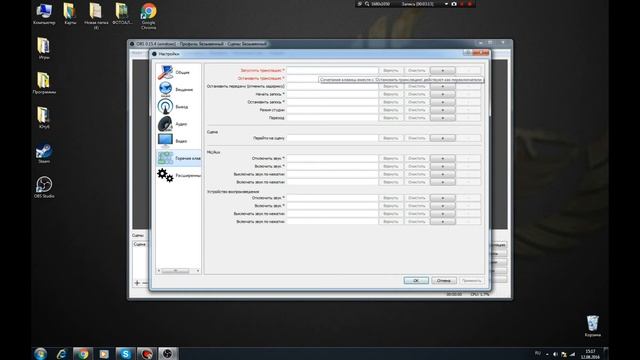Focus the Перейти на сцену hotkey field
Image resolution: width=640 pixels, height=360 pixels.
[332, 138]
